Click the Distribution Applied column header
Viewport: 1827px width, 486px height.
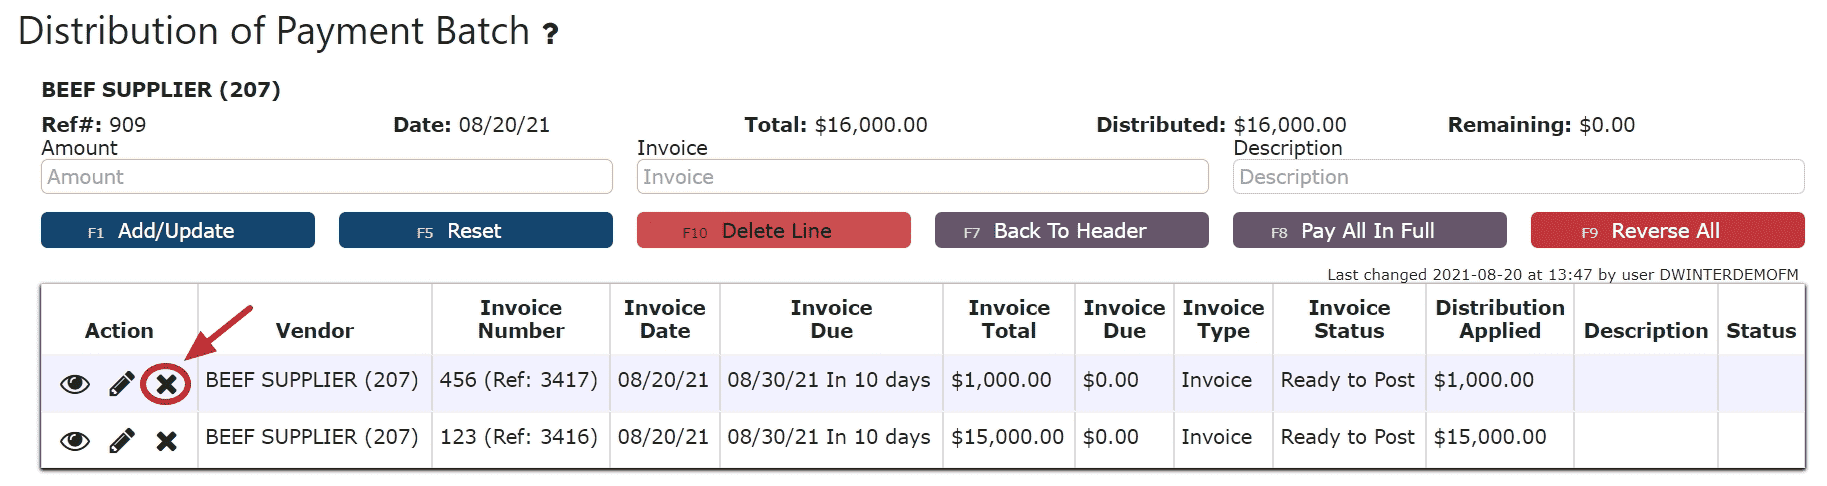pos(1500,319)
